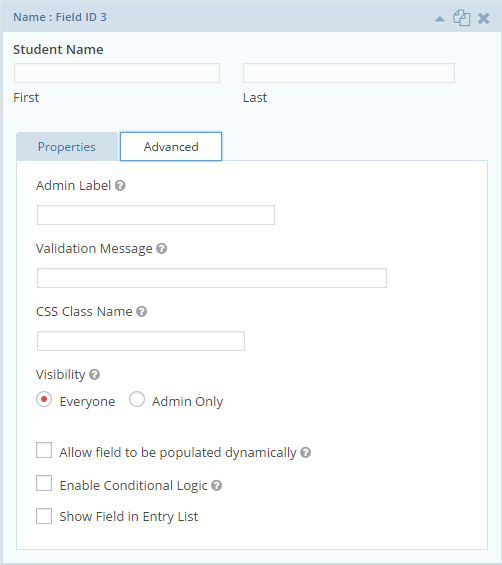Image resolution: width=502 pixels, height=565 pixels.
Task: Focus the Admin Label text field
Action: point(156,215)
